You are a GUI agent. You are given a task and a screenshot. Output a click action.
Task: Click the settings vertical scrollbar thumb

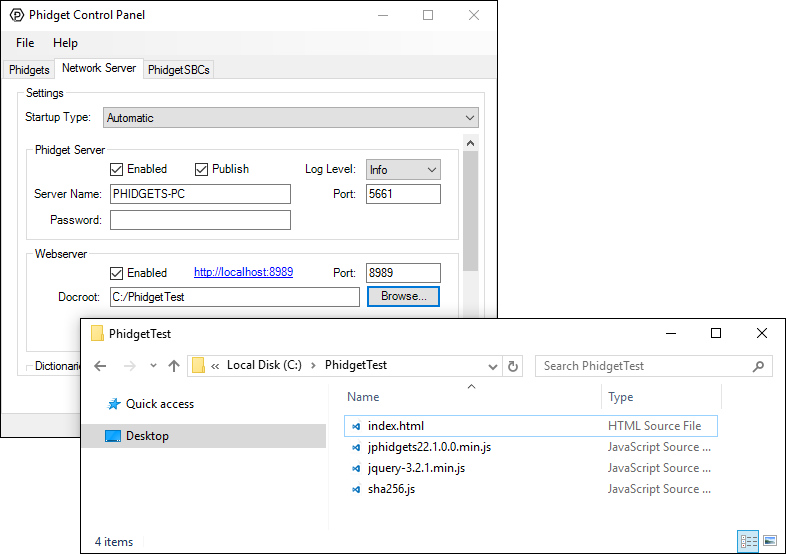(471, 211)
